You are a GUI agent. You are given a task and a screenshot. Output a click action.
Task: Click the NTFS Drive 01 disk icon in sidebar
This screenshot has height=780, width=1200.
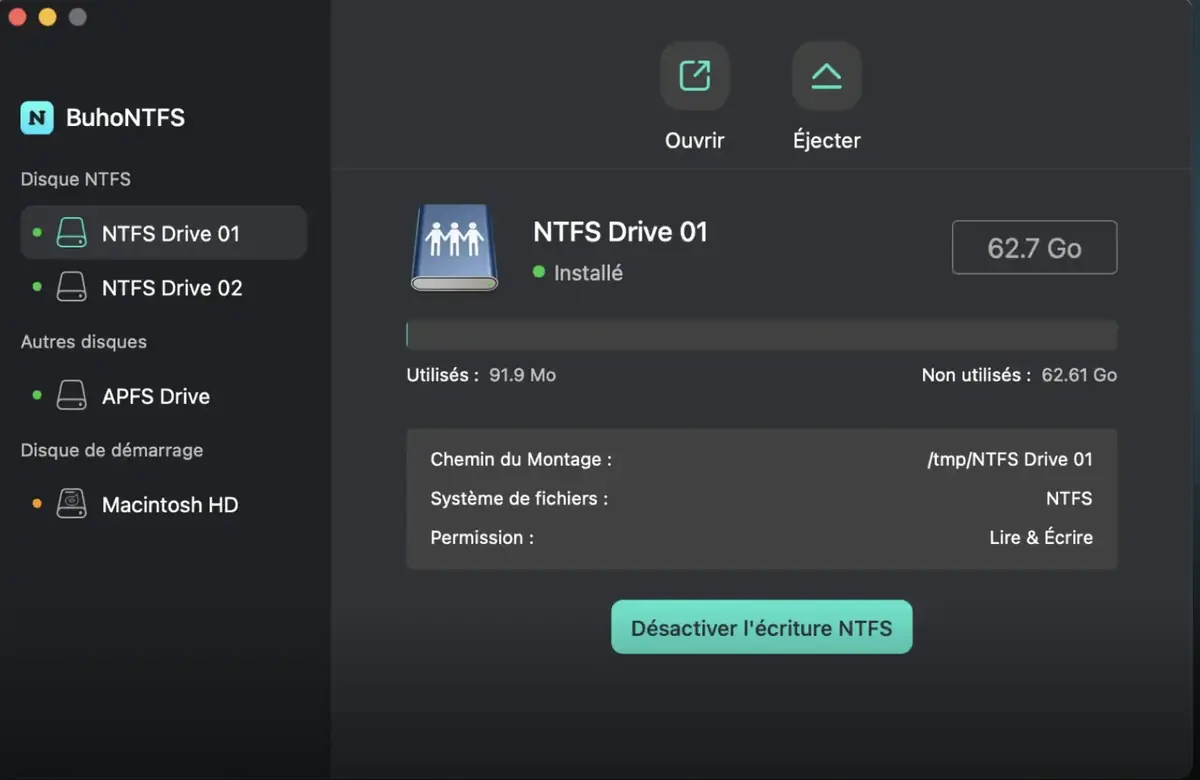click(x=72, y=233)
